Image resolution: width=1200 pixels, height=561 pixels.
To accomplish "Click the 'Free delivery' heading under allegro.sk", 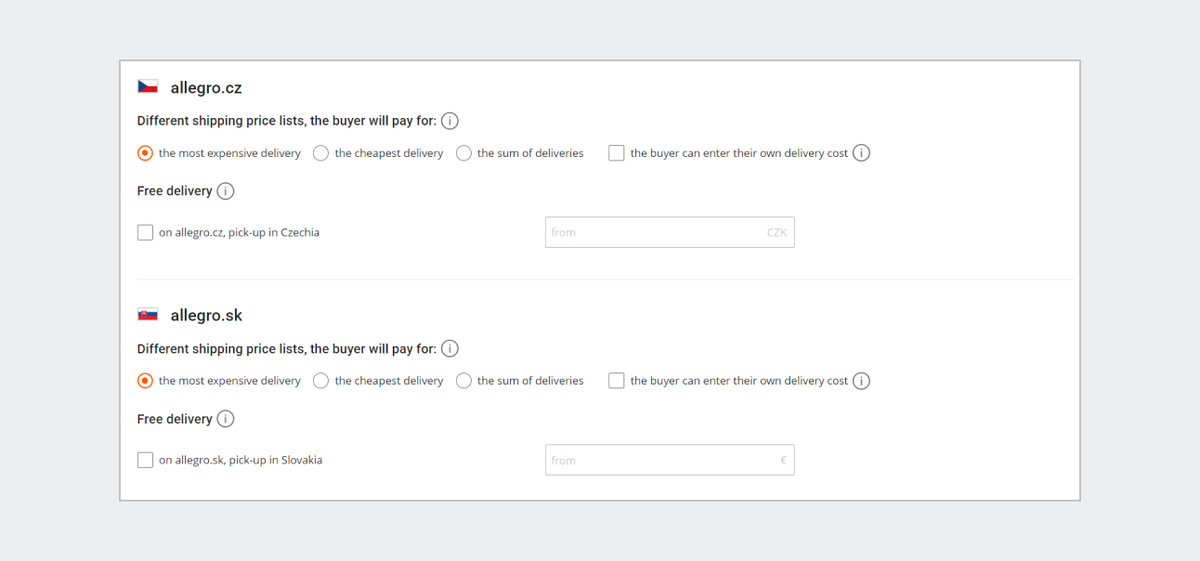I will coord(175,419).
